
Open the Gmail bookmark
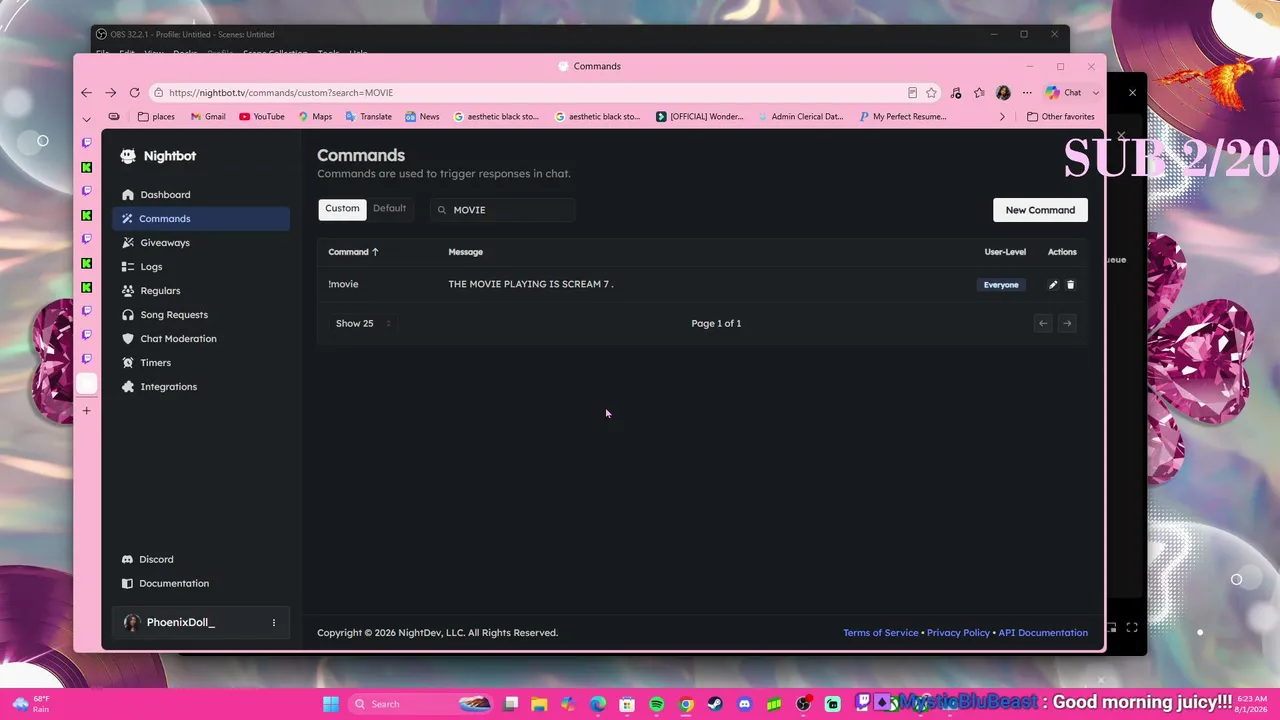208,117
